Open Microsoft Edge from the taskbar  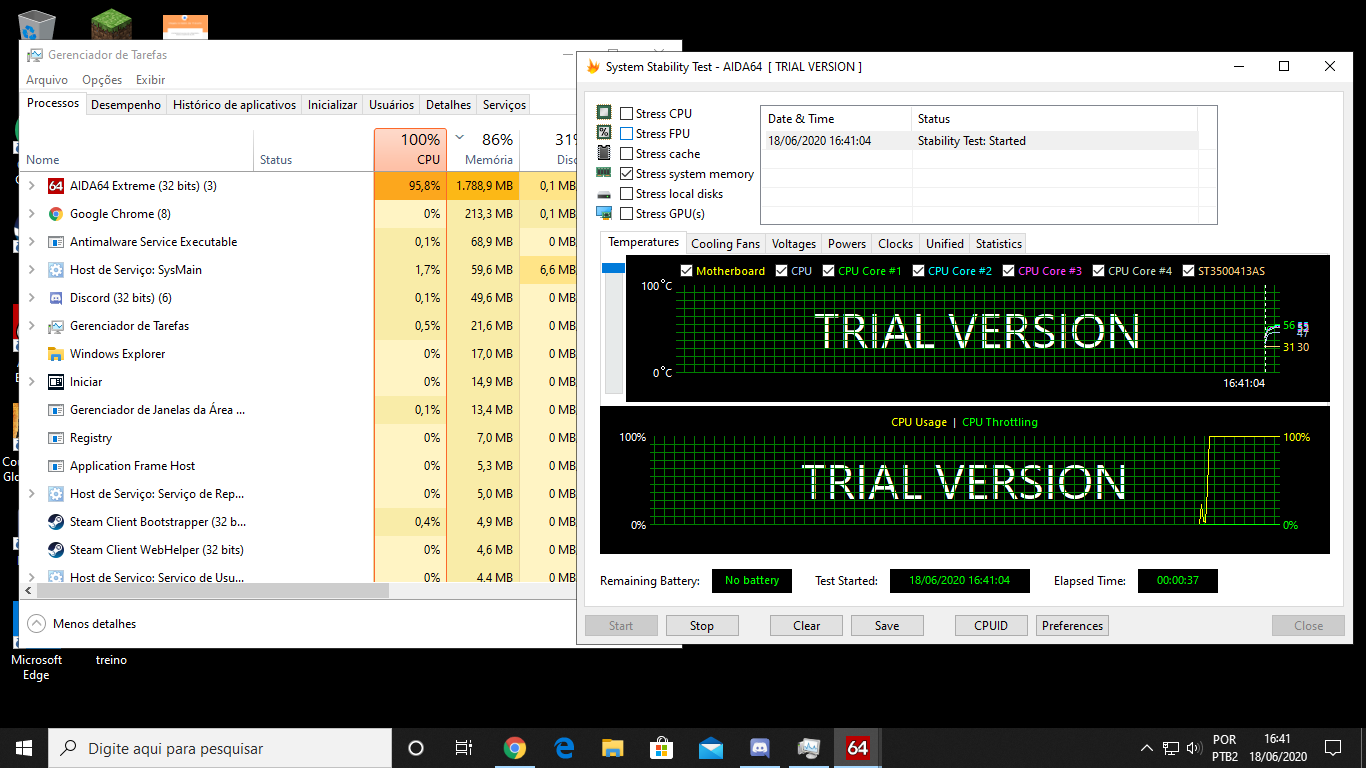(x=564, y=748)
